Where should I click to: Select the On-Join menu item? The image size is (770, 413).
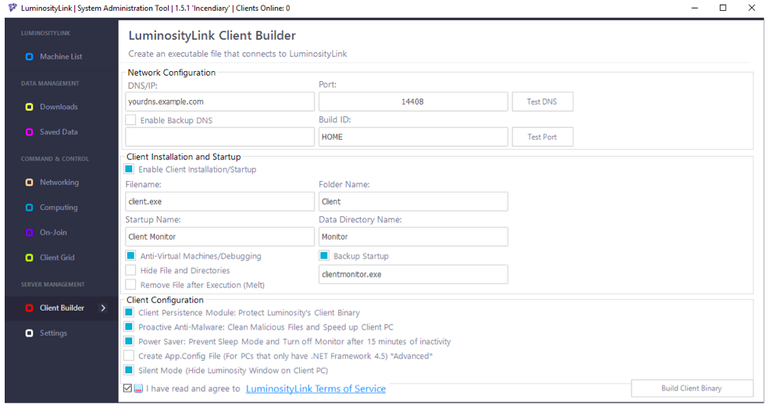pos(53,232)
